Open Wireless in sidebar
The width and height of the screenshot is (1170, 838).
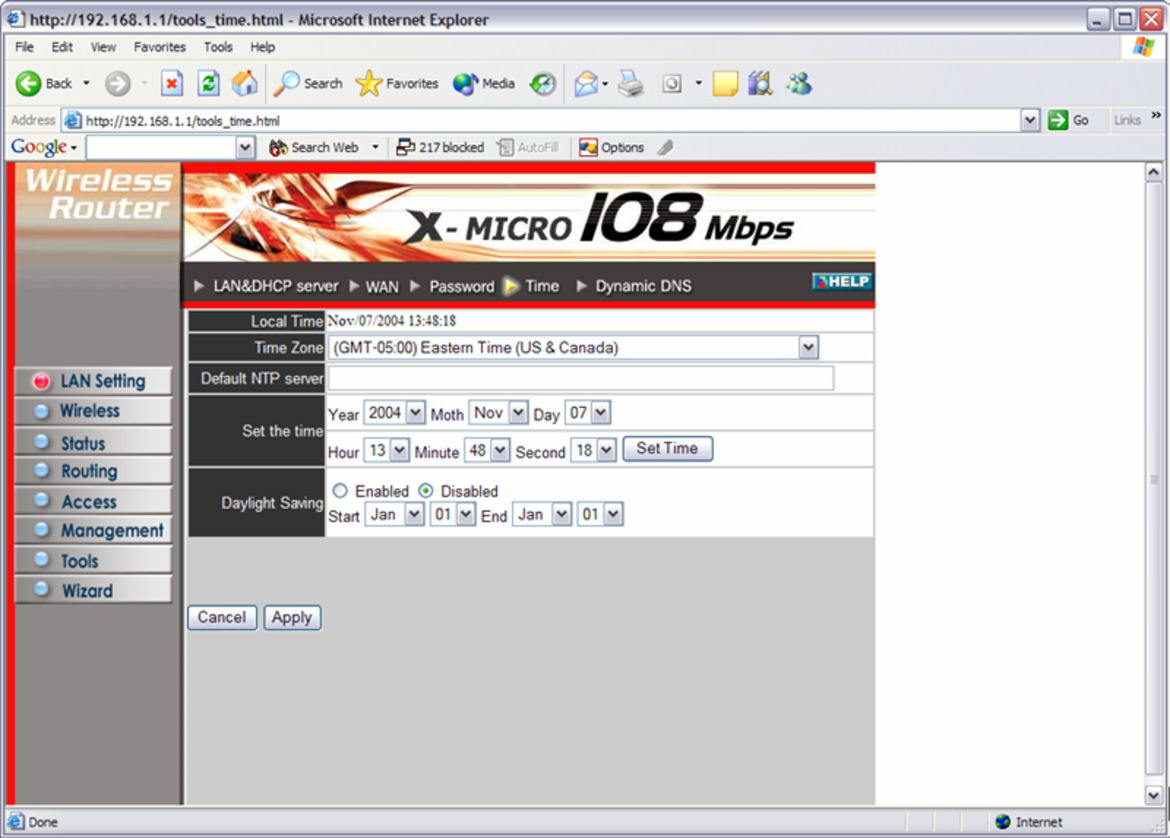click(x=93, y=411)
